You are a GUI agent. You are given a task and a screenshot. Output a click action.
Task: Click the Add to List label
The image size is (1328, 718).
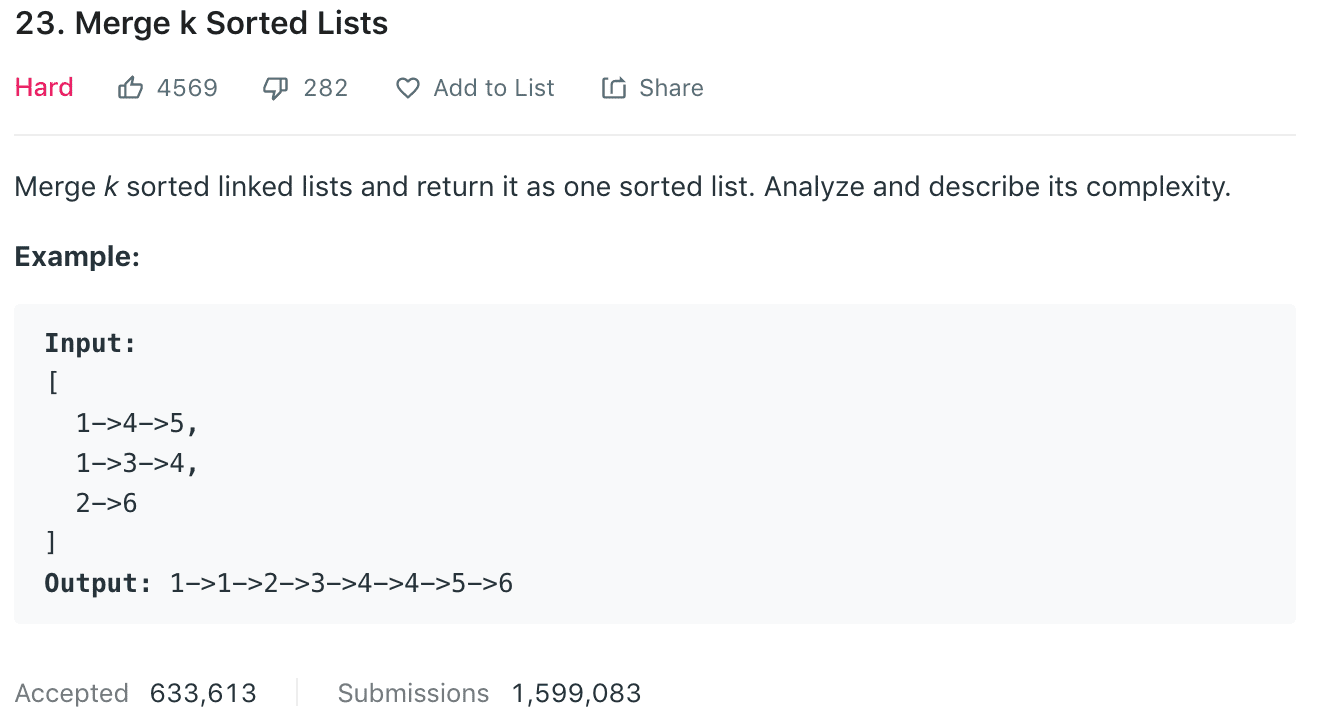coord(493,88)
